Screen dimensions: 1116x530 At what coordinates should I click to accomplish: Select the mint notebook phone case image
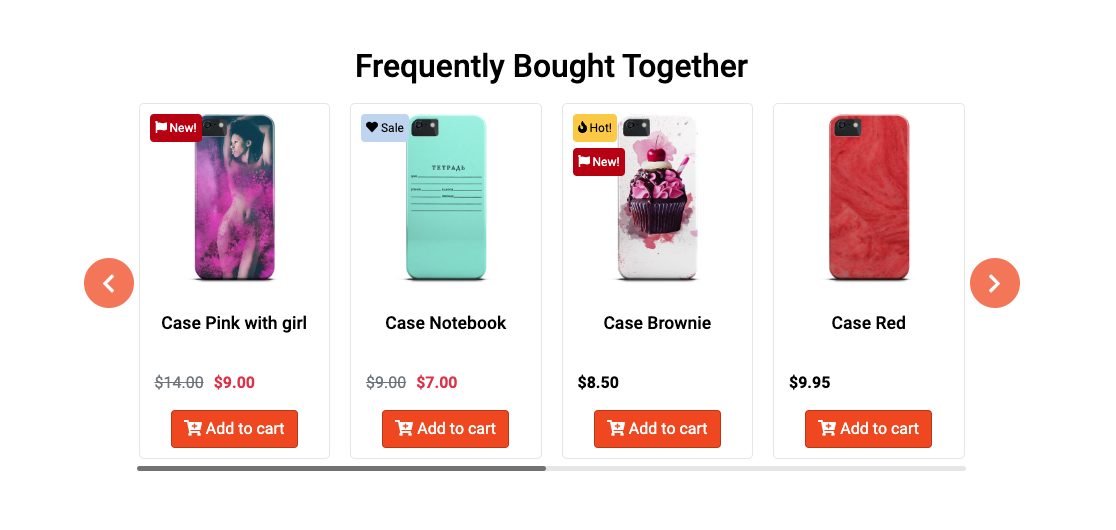tap(446, 198)
